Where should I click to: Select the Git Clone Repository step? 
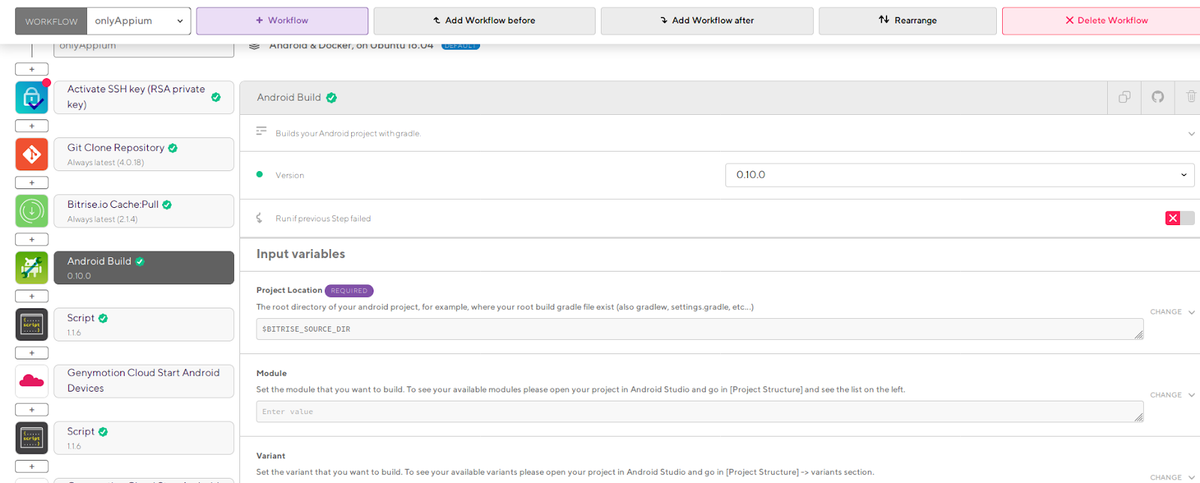[144, 154]
